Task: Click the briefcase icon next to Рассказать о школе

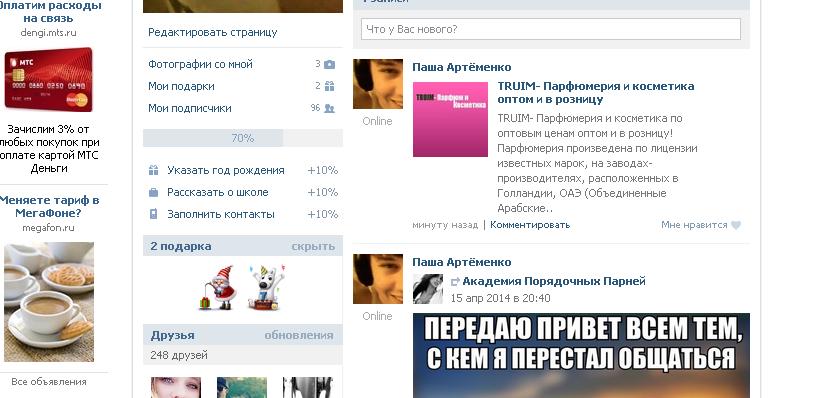Action: 154,193
